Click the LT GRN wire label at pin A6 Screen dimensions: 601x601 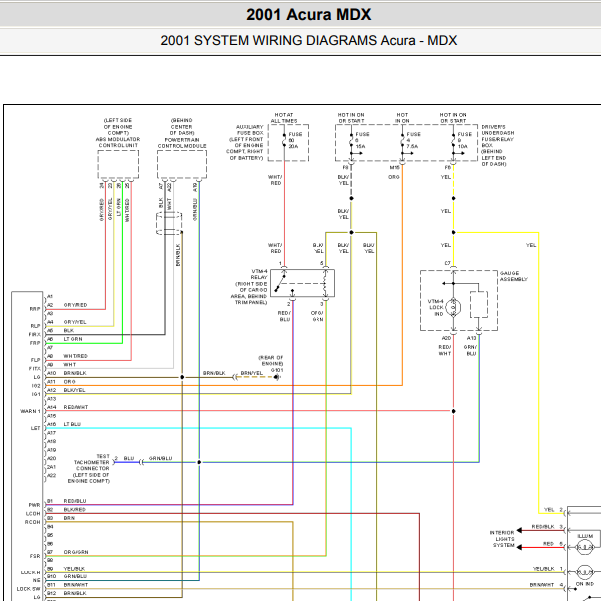click(73, 339)
